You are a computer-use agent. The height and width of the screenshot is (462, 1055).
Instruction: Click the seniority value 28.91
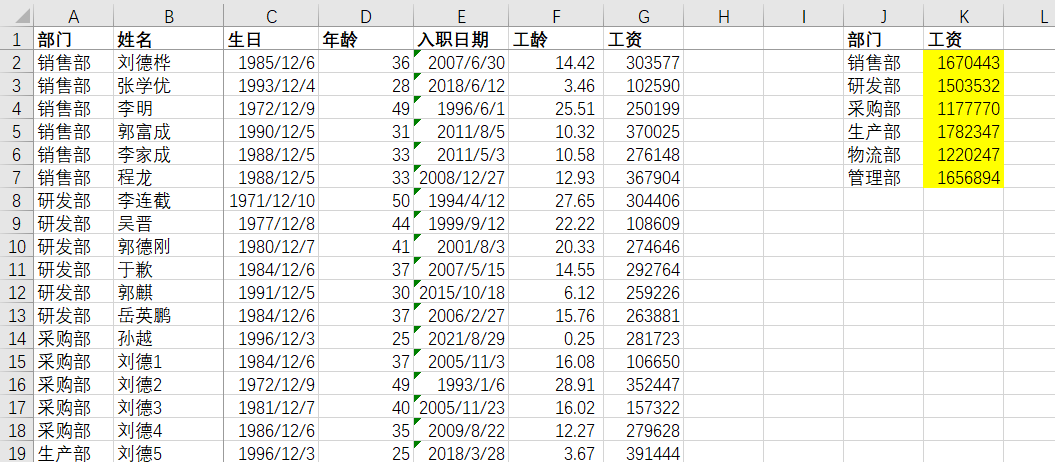click(556, 384)
